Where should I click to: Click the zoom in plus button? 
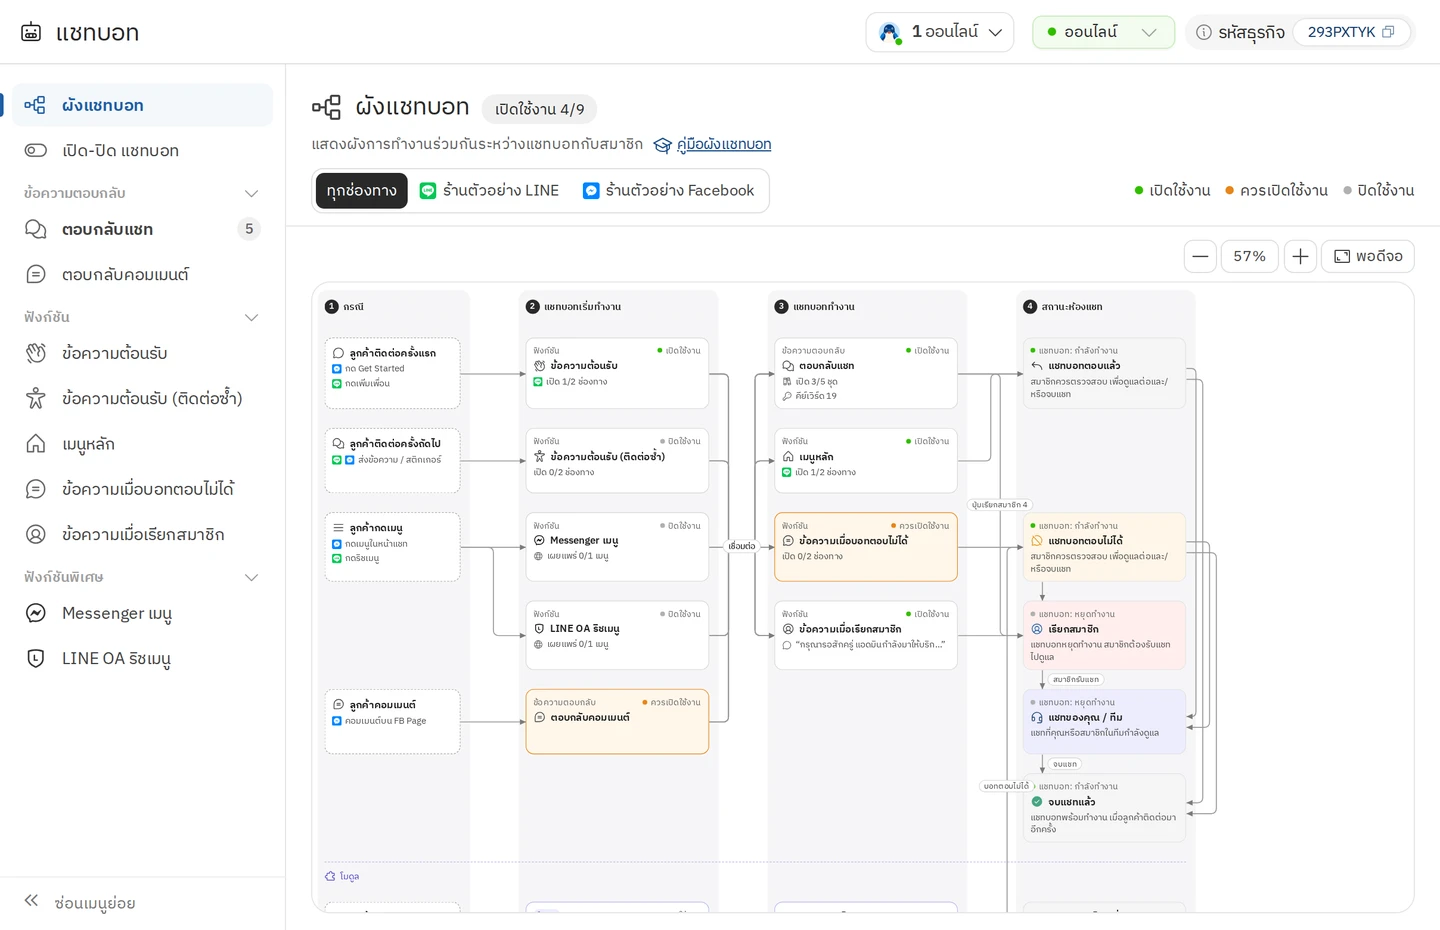(x=1300, y=256)
